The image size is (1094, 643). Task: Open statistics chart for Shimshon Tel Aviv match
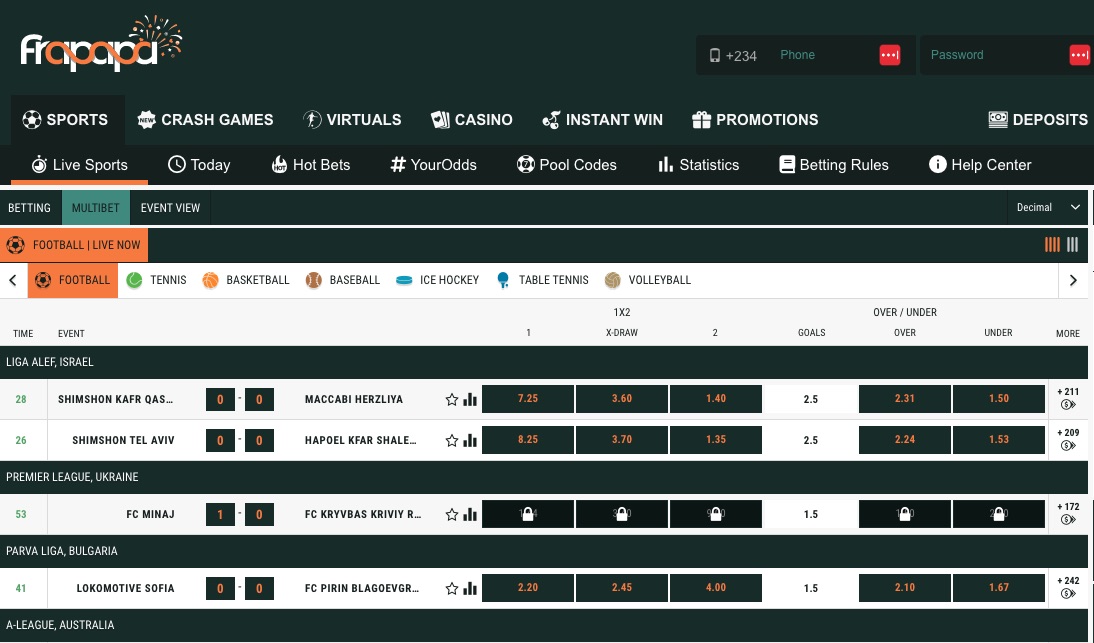470,441
